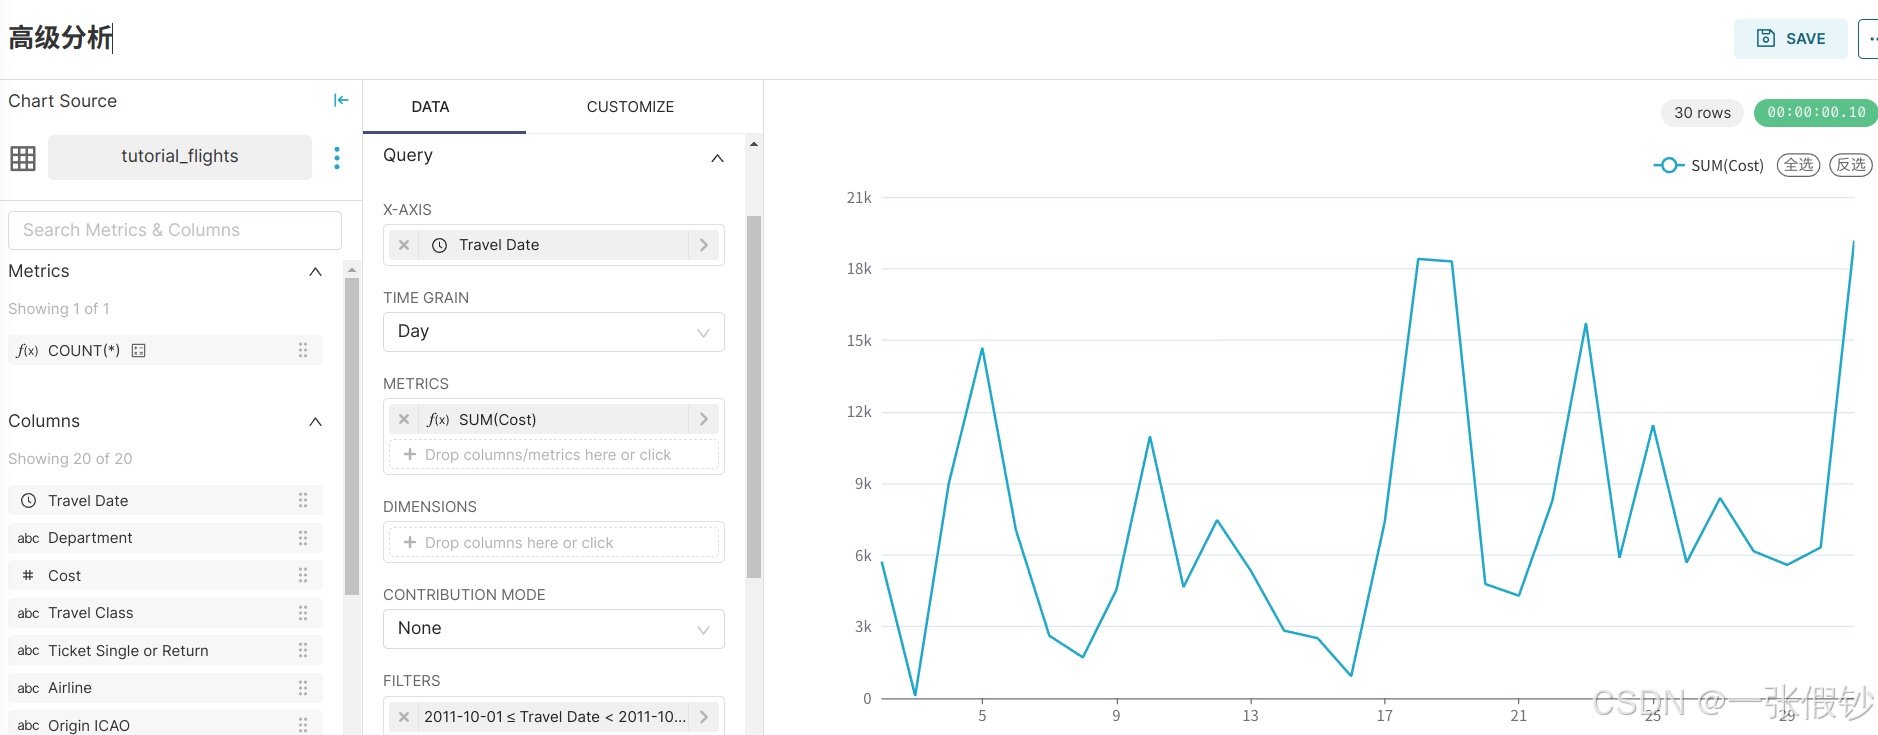1878x735 pixels.
Task: Click the Save button
Action: pos(1790,39)
